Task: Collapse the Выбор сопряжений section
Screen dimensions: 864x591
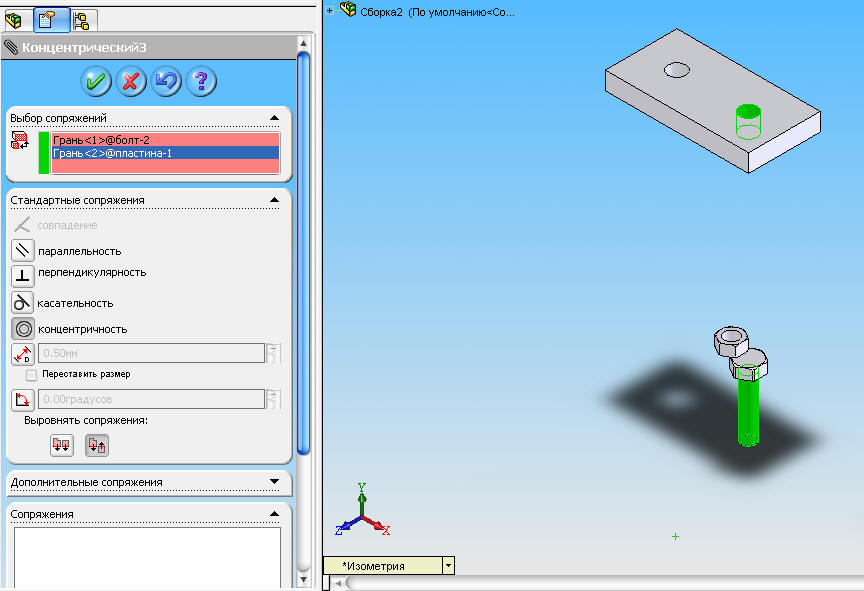Action: (x=274, y=118)
